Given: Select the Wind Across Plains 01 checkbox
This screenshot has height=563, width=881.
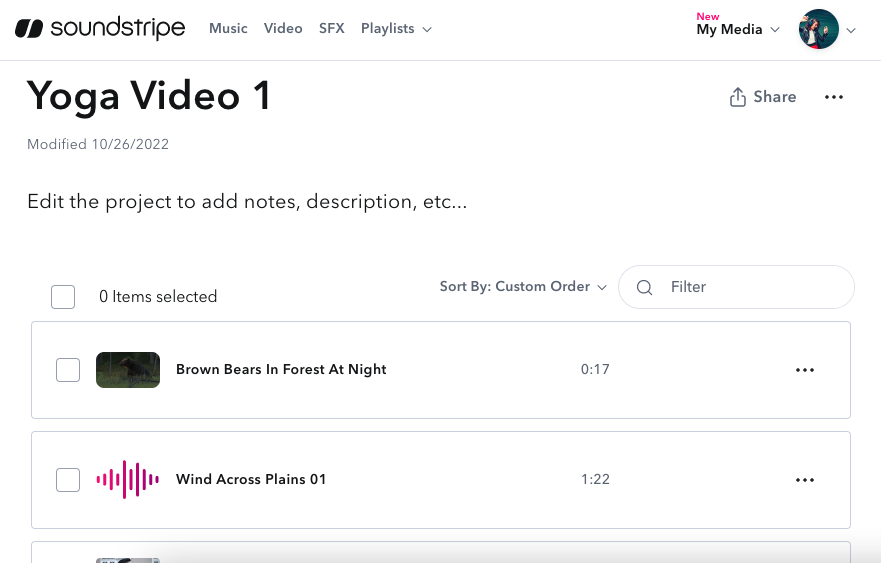Looking at the screenshot, I should pos(68,480).
